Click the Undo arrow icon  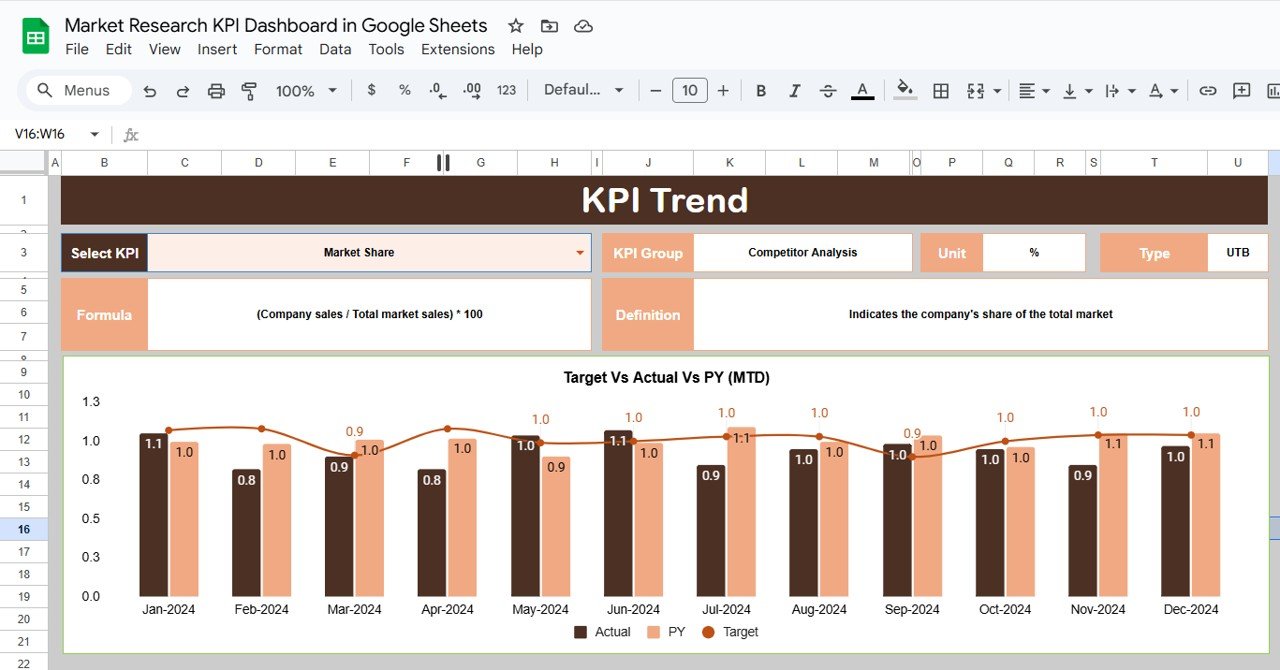pyautogui.click(x=150, y=91)
